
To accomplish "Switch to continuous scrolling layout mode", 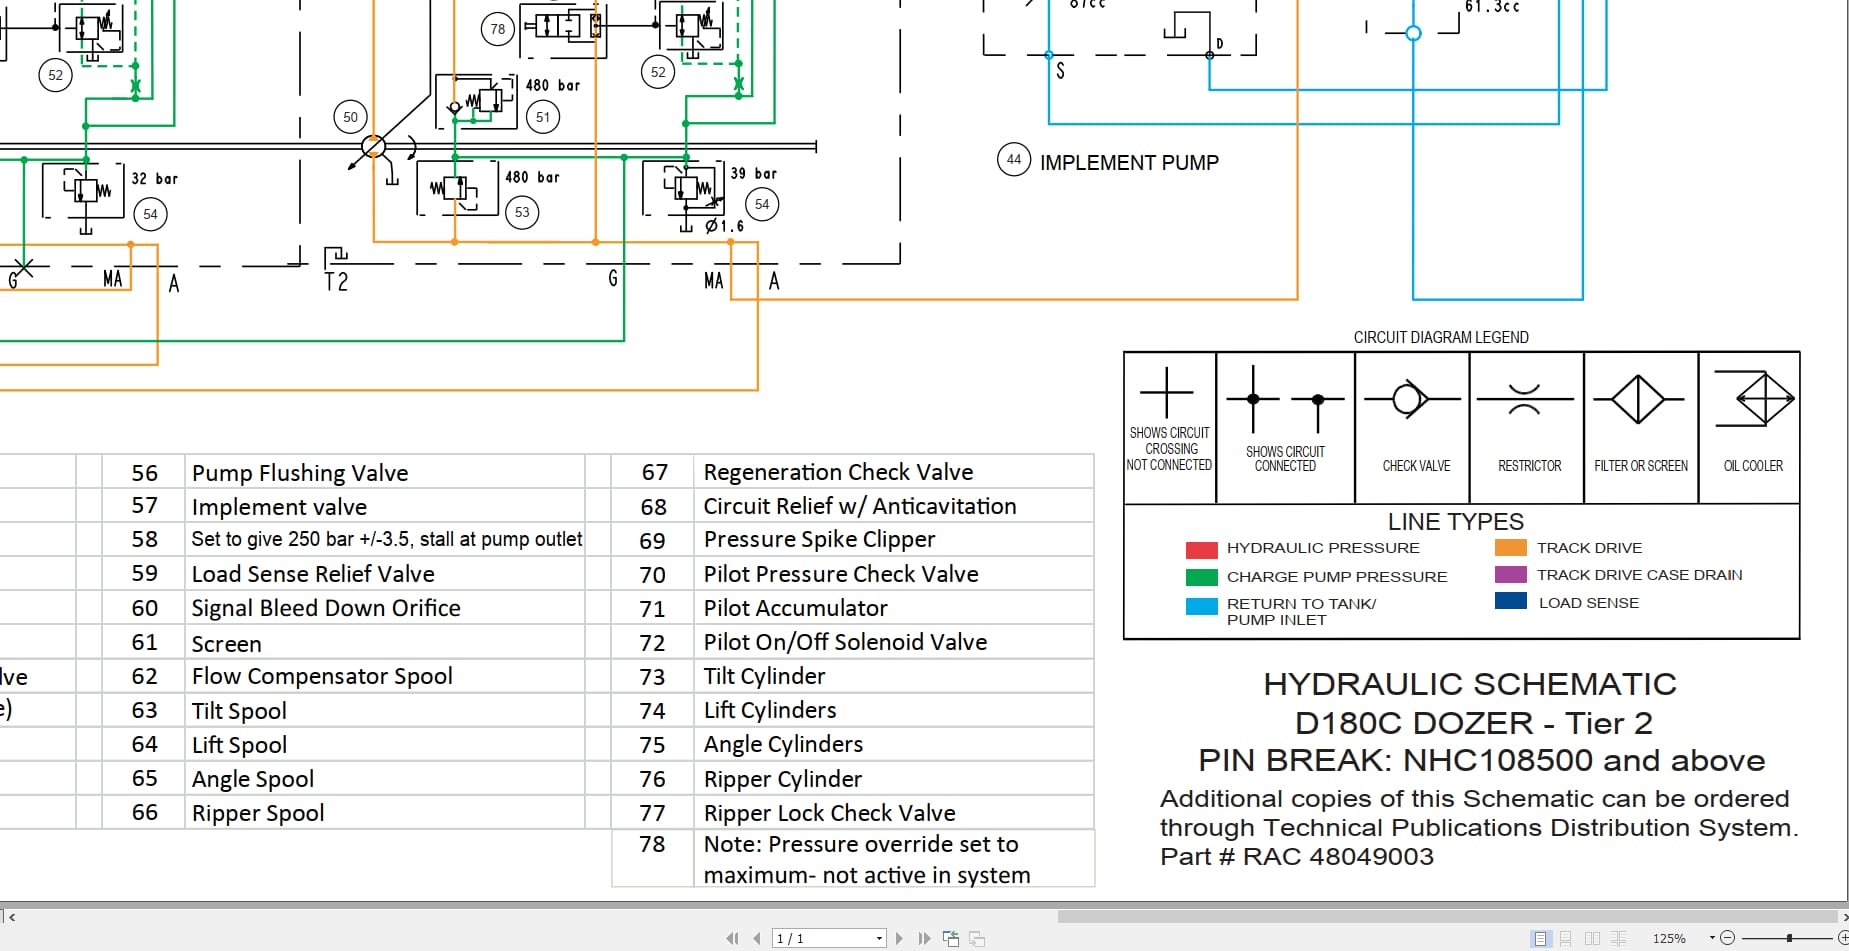I will [1564, 938].
